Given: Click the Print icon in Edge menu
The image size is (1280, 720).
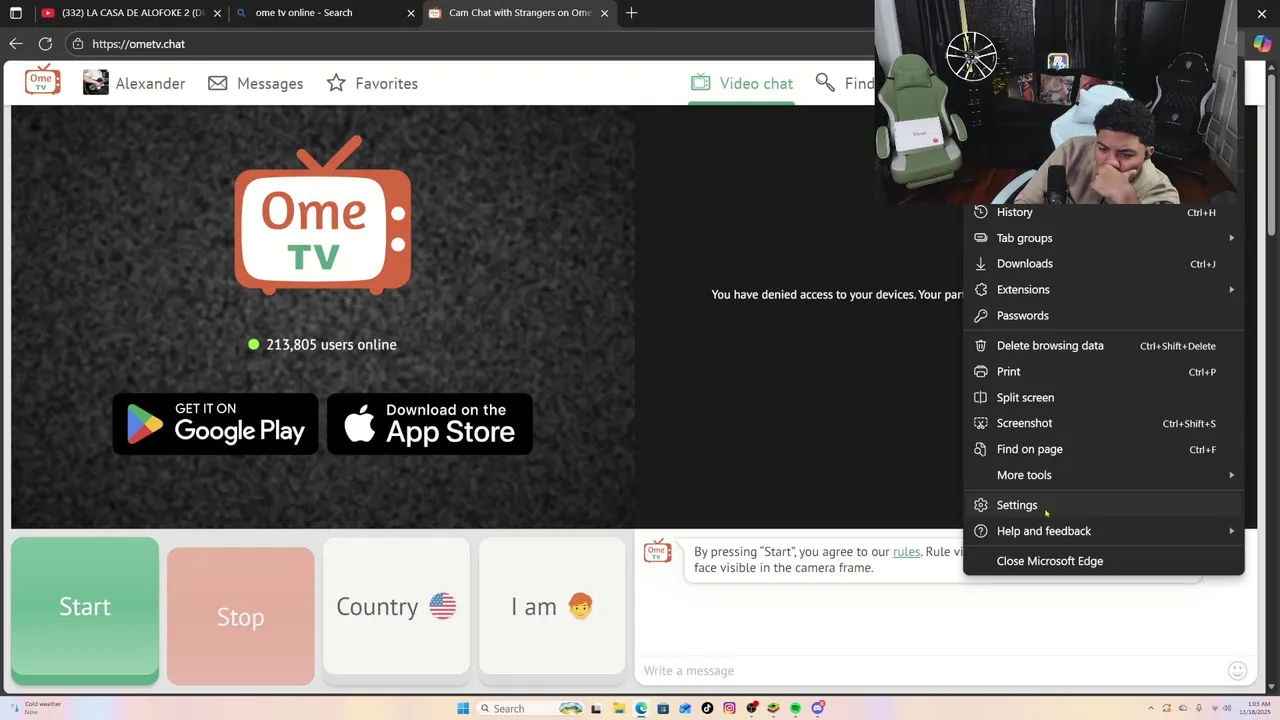Looking at the screenshot, I should [x=980, y=372].
